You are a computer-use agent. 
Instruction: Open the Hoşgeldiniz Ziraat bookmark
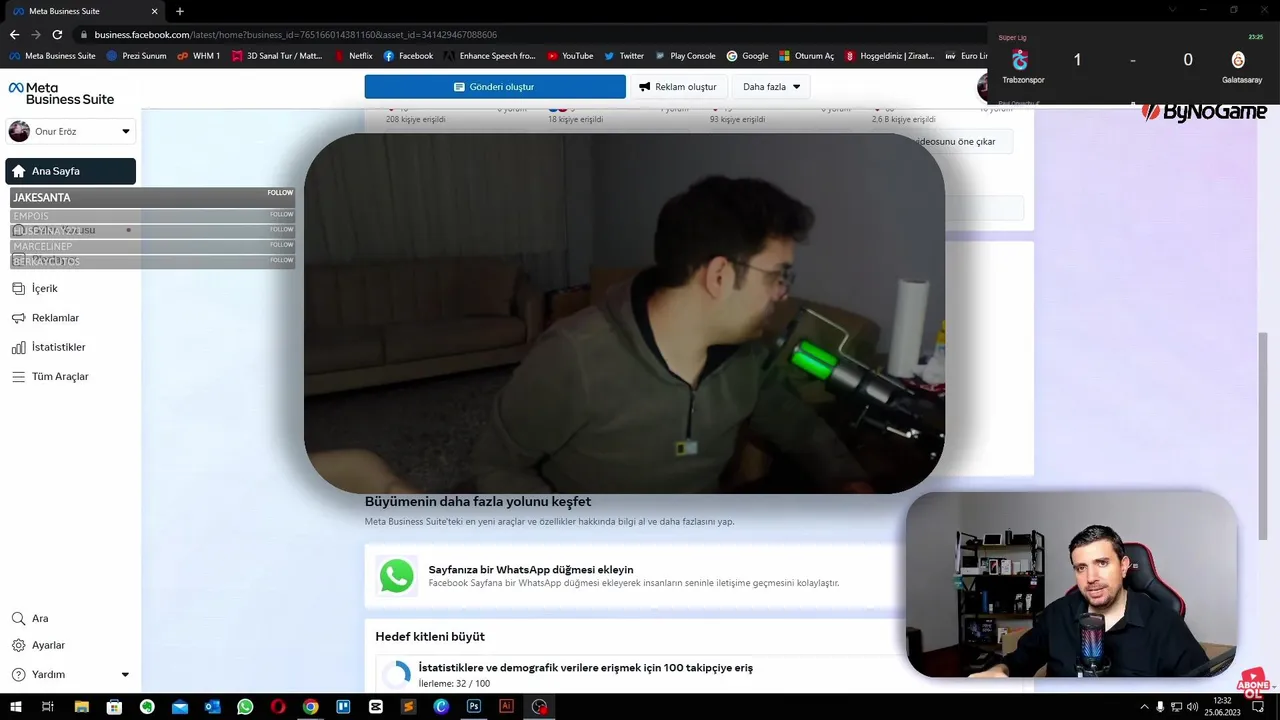[x=889, y=56]
